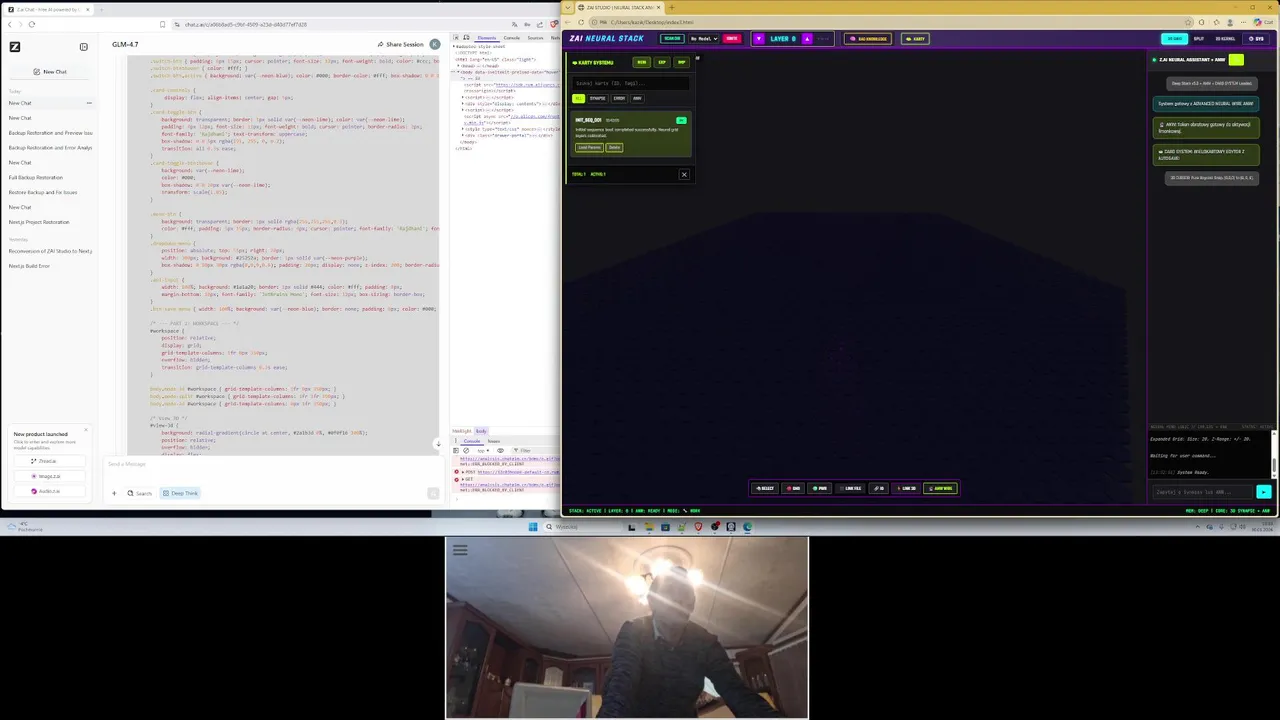Open 'Next.js Project Restoration' chat entry
The image size is (1280, 720).
pos(39,222)
